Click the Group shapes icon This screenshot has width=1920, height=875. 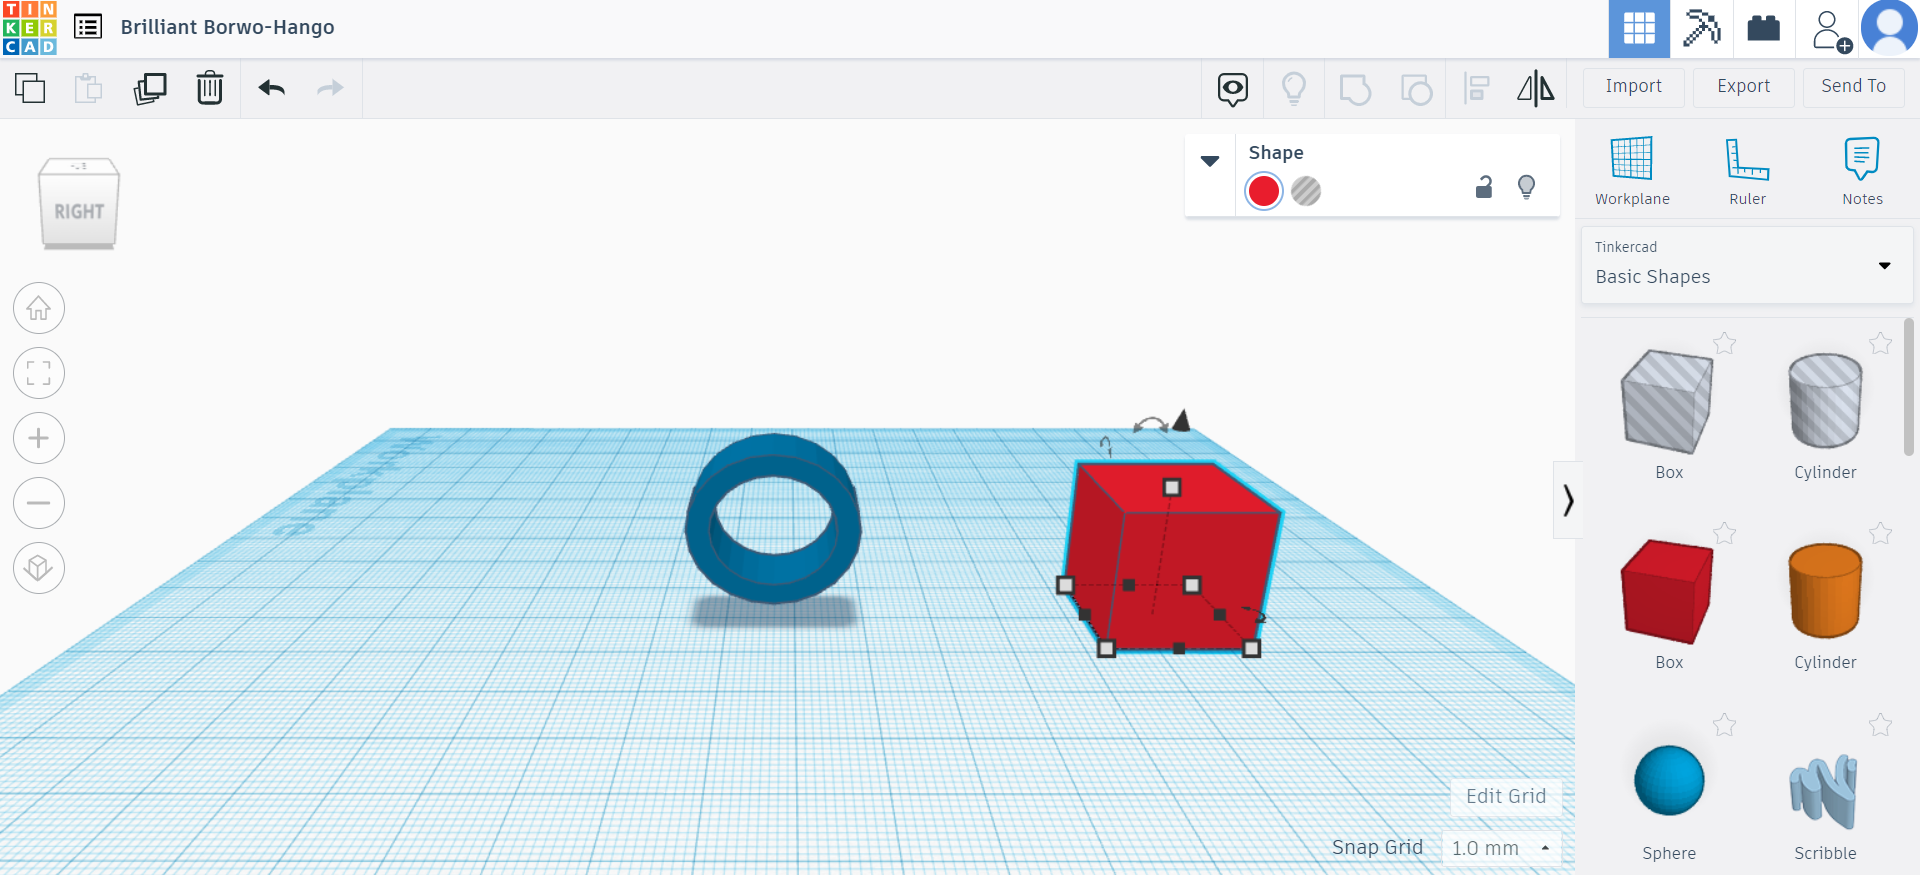click(1355, 89)
